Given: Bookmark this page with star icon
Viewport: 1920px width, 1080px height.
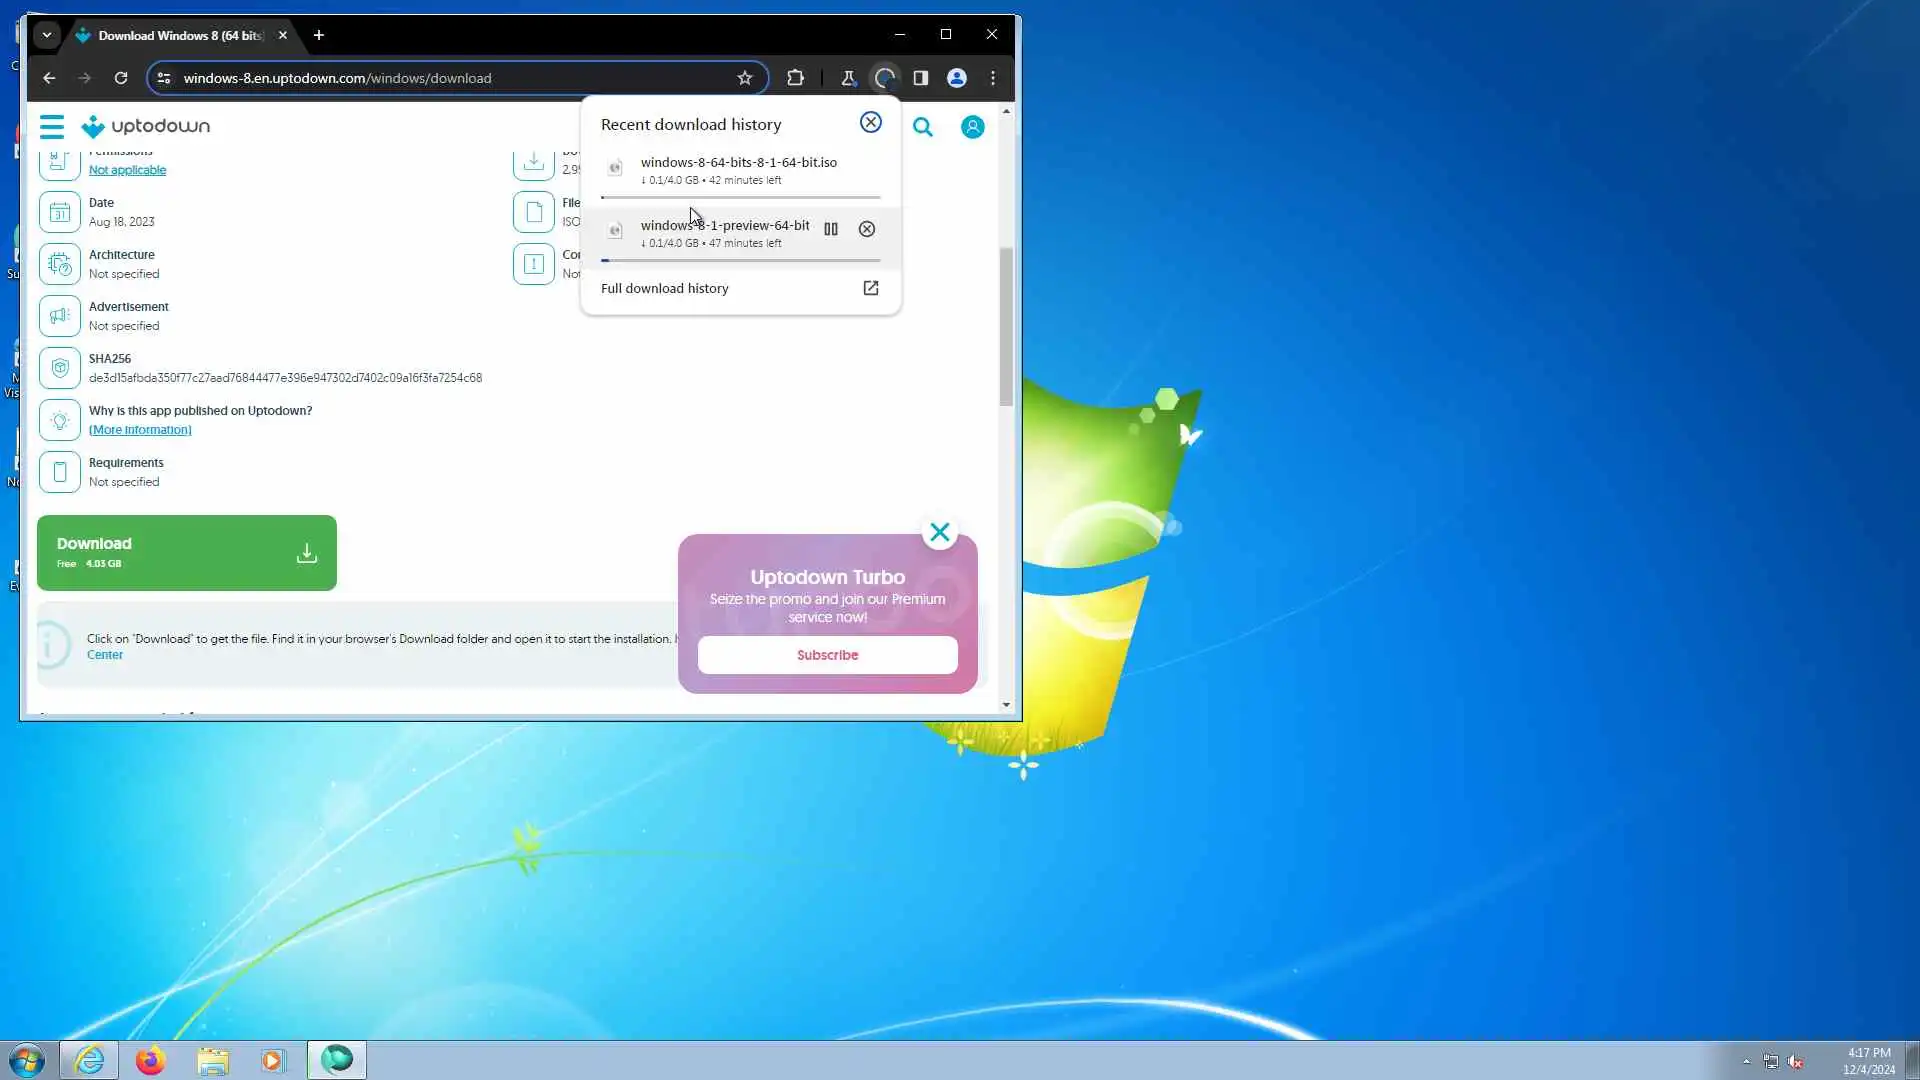Looking at the screenshot, I should (745, 78).
